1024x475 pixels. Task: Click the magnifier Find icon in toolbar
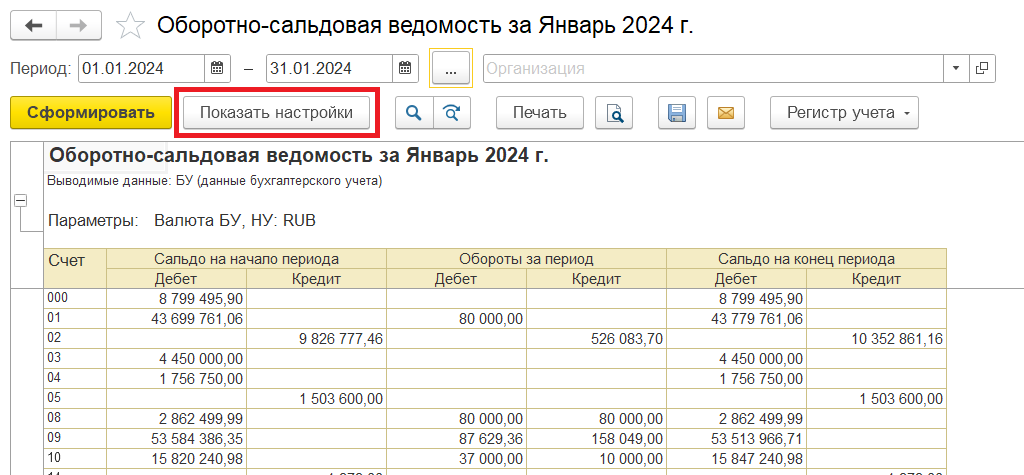click(414, 113)
